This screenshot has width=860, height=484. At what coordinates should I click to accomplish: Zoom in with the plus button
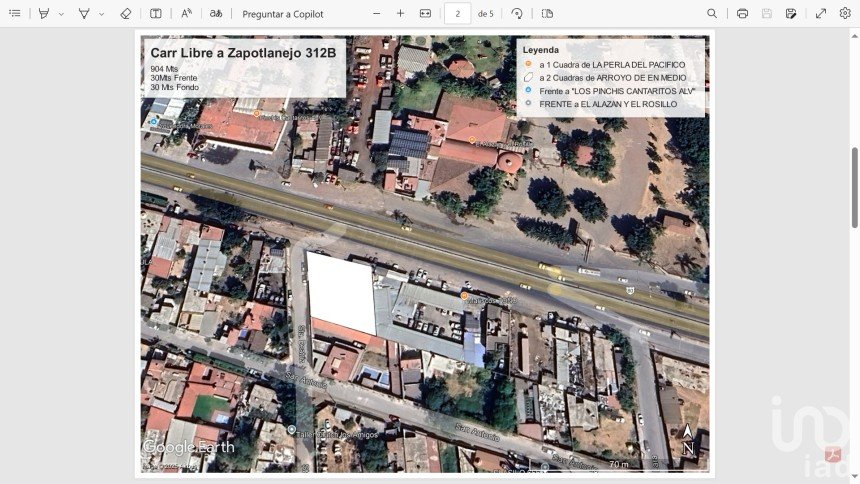pos(400,14)
